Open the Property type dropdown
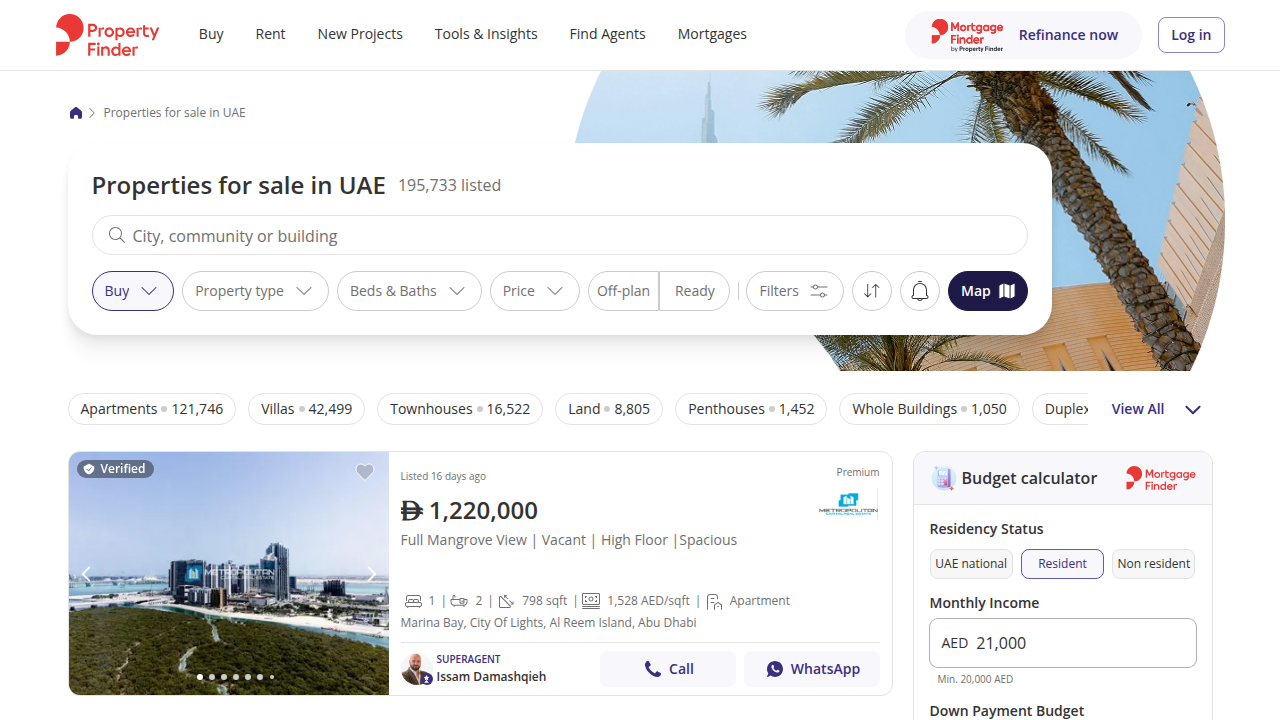This screenshot has width=1280, height=720. [x=255, y=291]
